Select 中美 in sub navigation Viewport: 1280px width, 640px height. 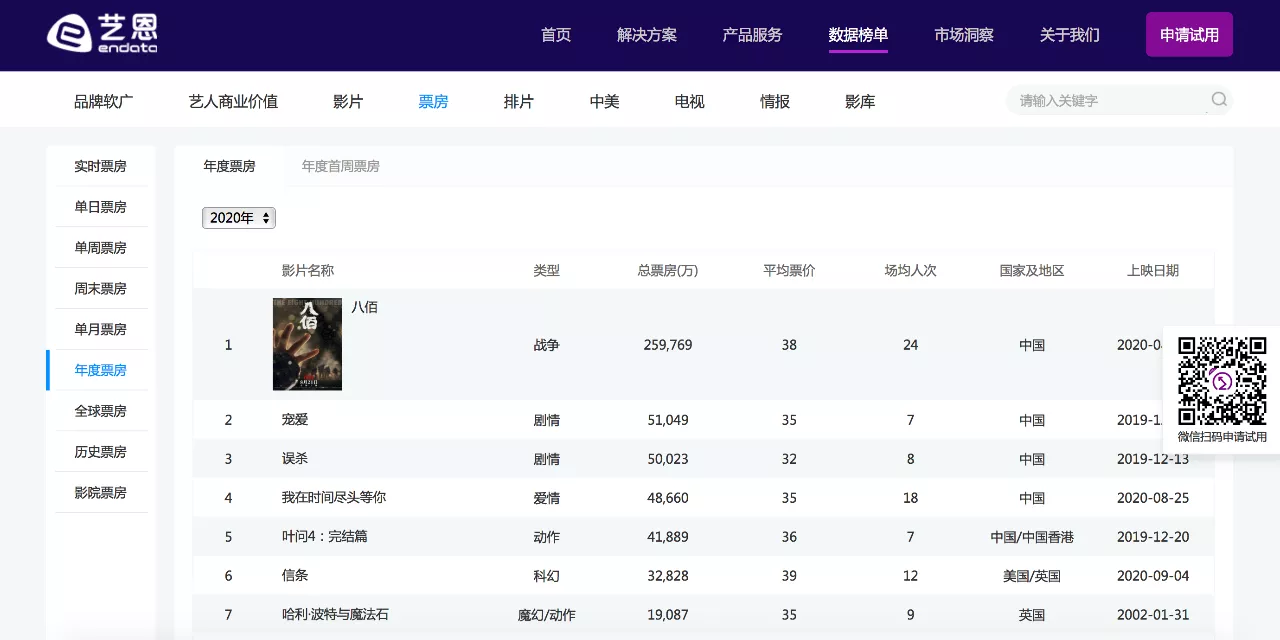[x=604, y=101]
